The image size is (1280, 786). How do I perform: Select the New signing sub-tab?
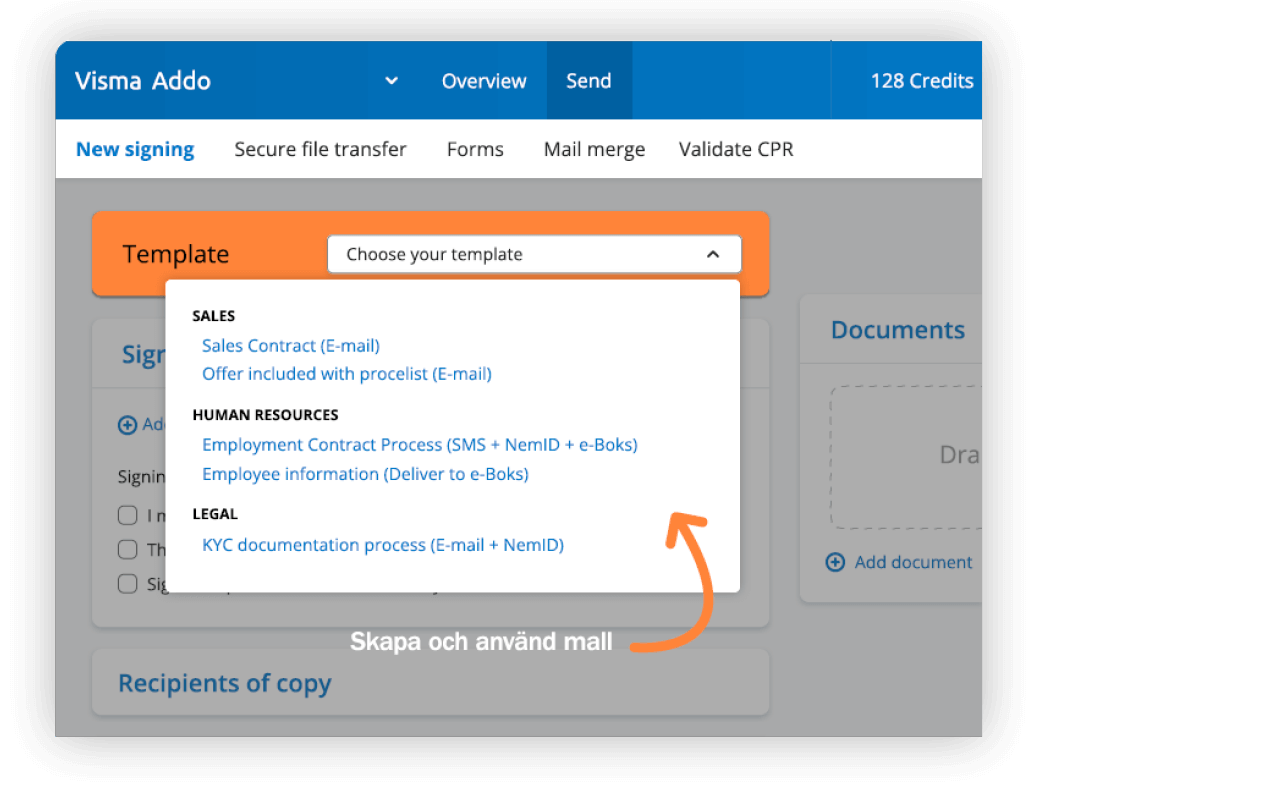point(135,149)
